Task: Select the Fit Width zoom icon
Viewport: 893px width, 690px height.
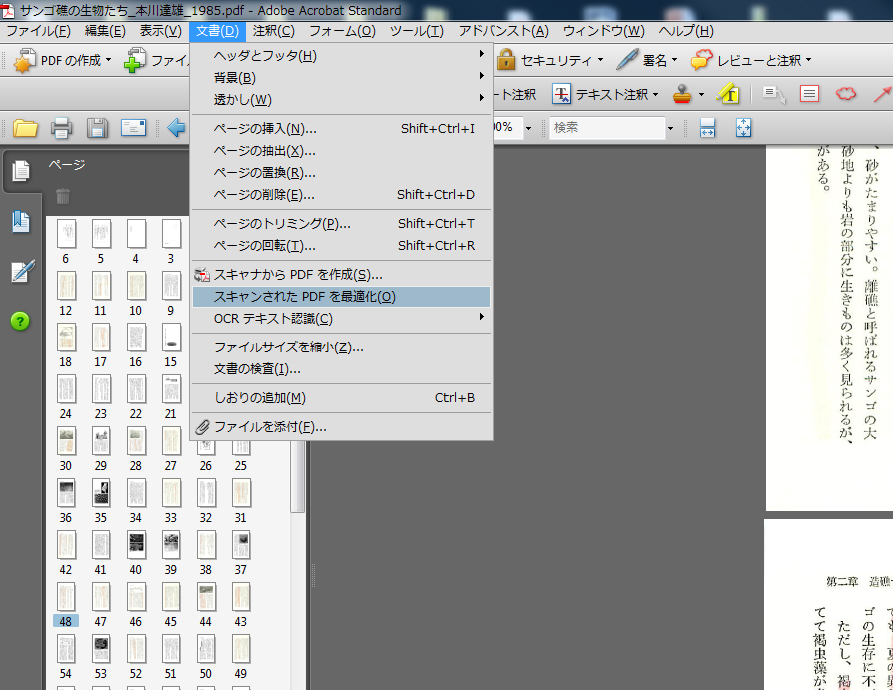Action: [x=708, y=128]
